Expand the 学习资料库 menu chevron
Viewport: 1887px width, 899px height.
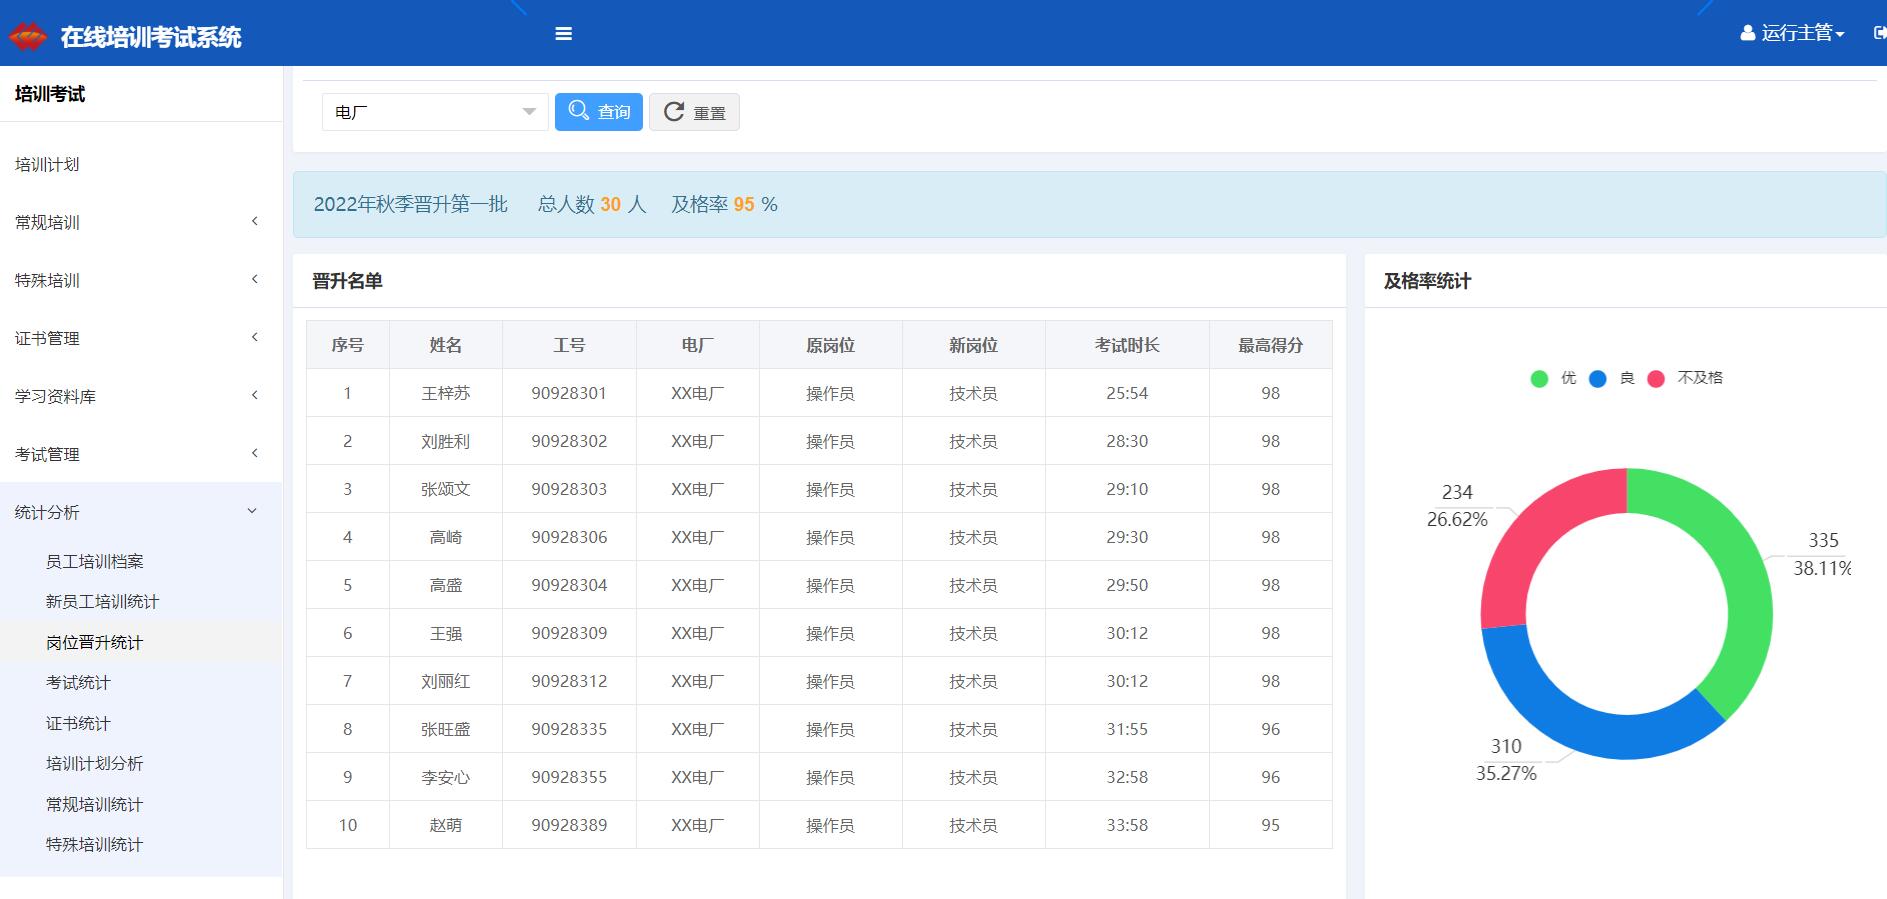coord(254,395)
